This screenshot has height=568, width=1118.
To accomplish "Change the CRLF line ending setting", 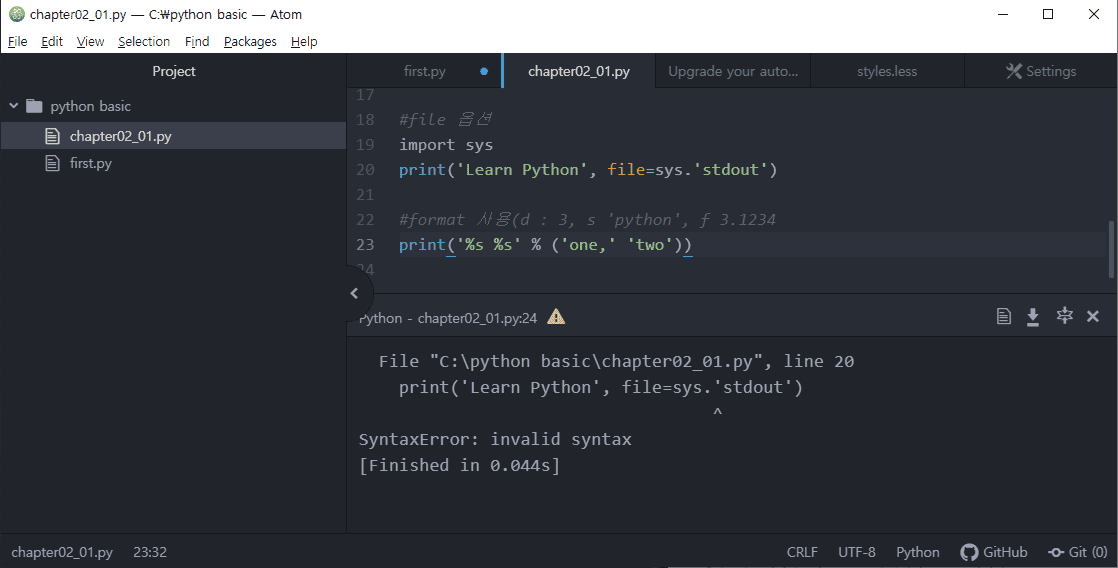I will (802, 552).
